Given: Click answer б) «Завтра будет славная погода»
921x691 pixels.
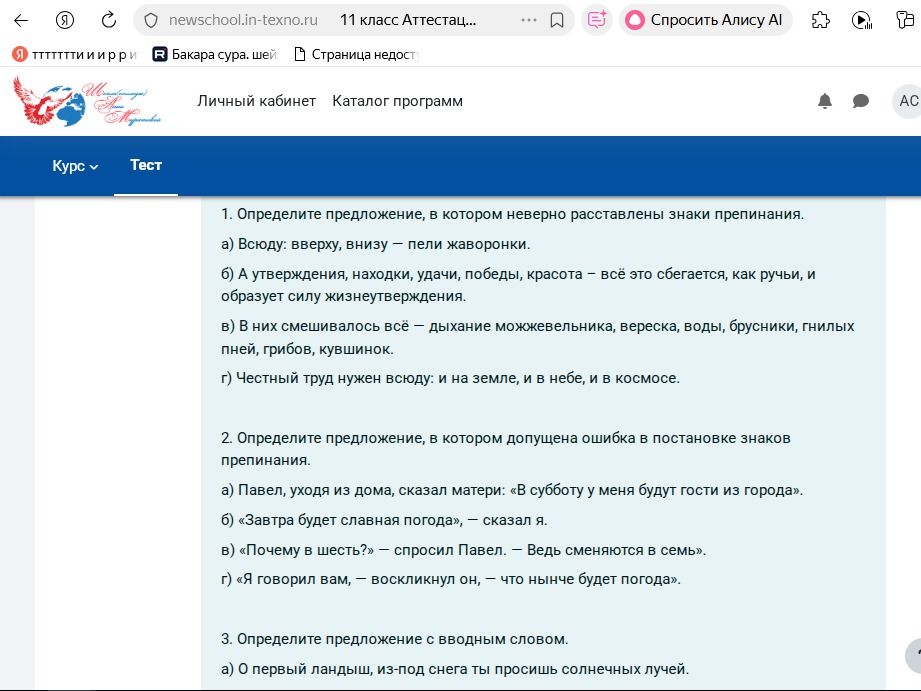Looking at the screenshot, I should point(384,520).
